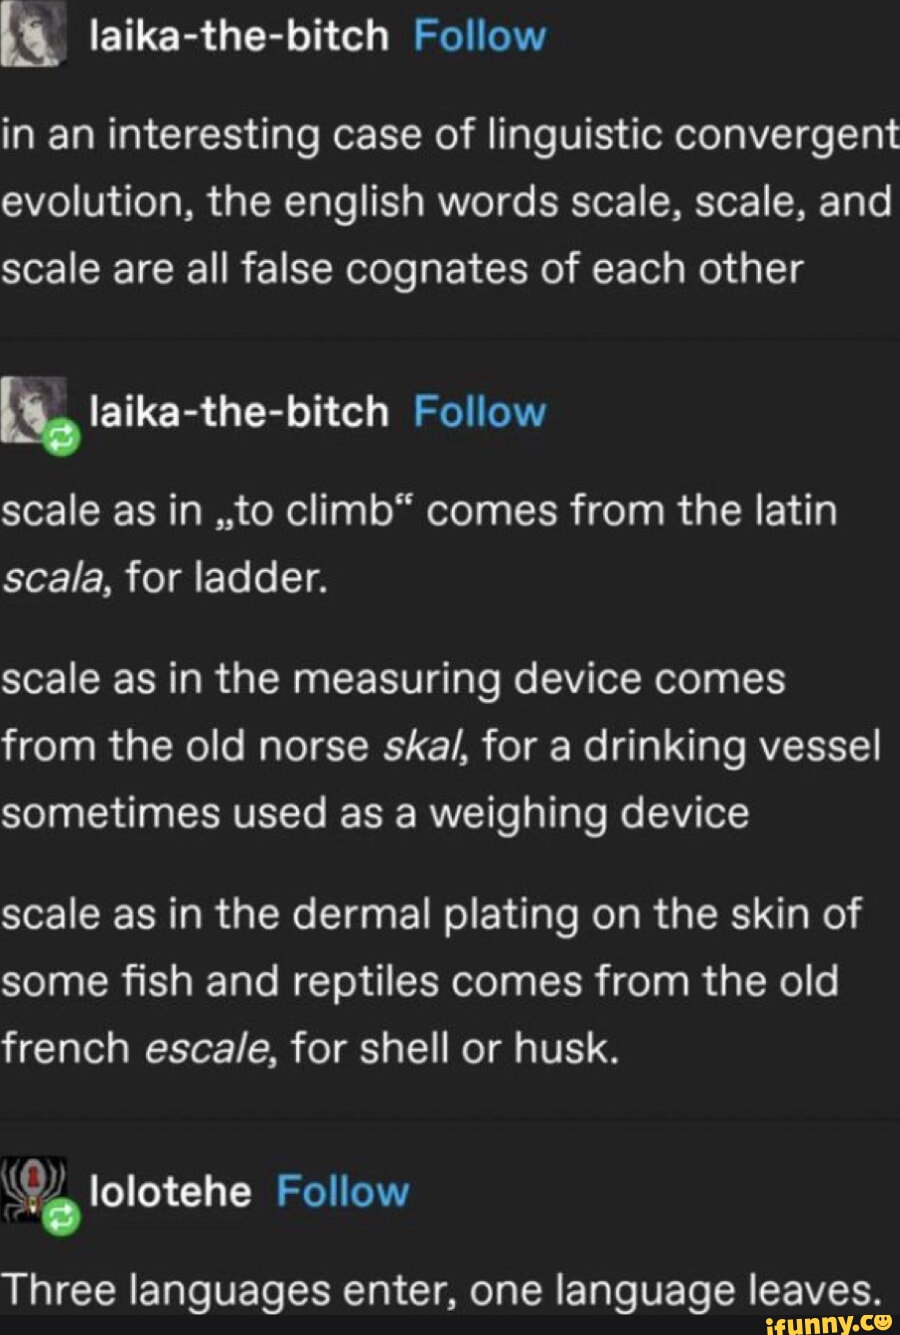This screenshot has width=900, height=1335.
Task: Click the avatar beside the first post header
Action: click(x=35, y=32)
